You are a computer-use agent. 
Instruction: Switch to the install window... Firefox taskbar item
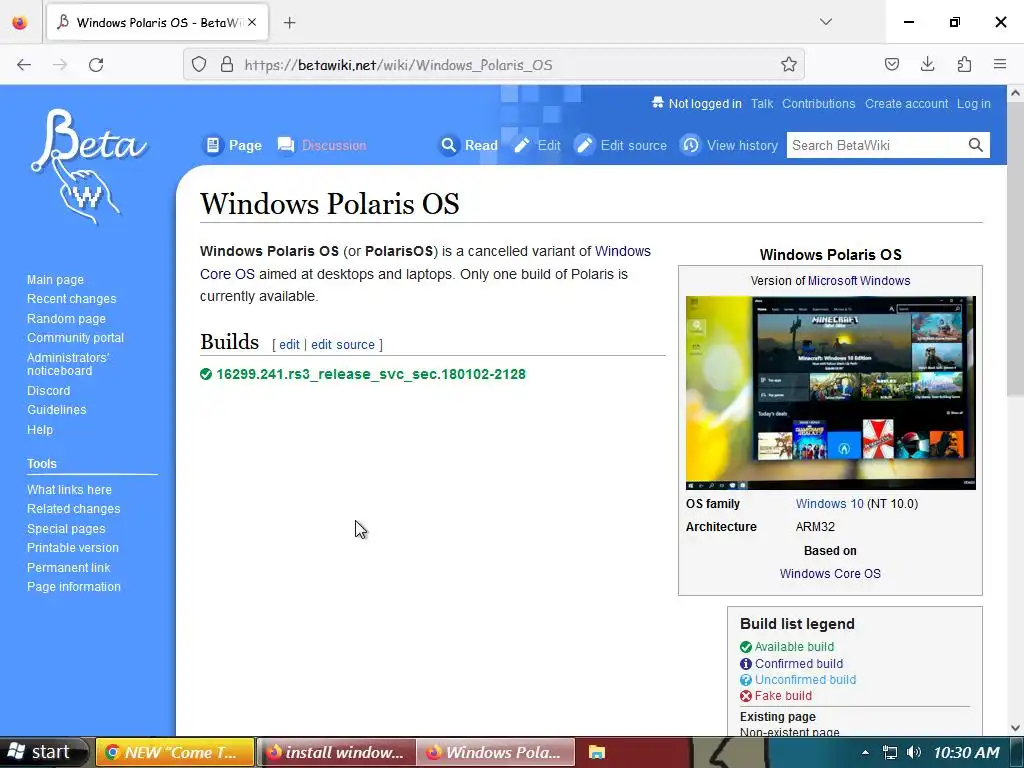tap(336, 752)
